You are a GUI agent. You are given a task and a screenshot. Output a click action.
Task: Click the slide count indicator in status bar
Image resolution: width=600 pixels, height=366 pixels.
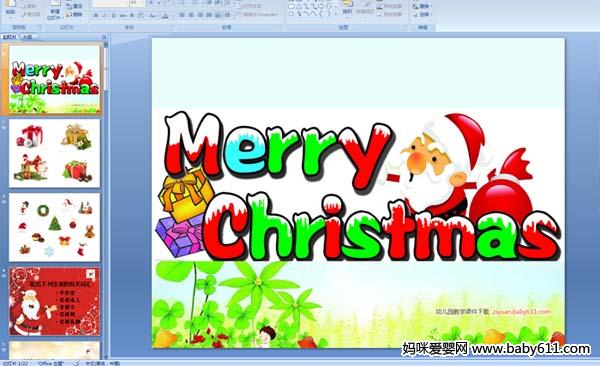15,363
